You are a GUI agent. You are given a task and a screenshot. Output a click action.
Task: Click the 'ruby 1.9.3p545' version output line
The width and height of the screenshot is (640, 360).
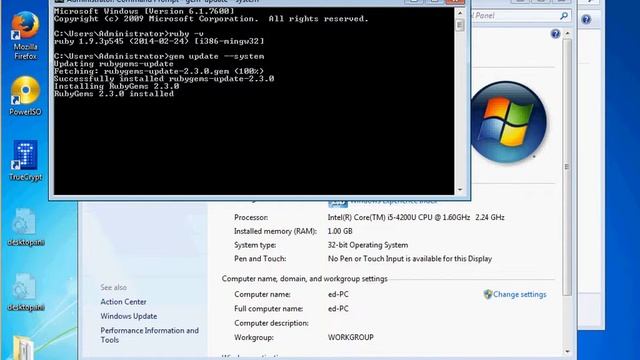(x=159, y=41)
